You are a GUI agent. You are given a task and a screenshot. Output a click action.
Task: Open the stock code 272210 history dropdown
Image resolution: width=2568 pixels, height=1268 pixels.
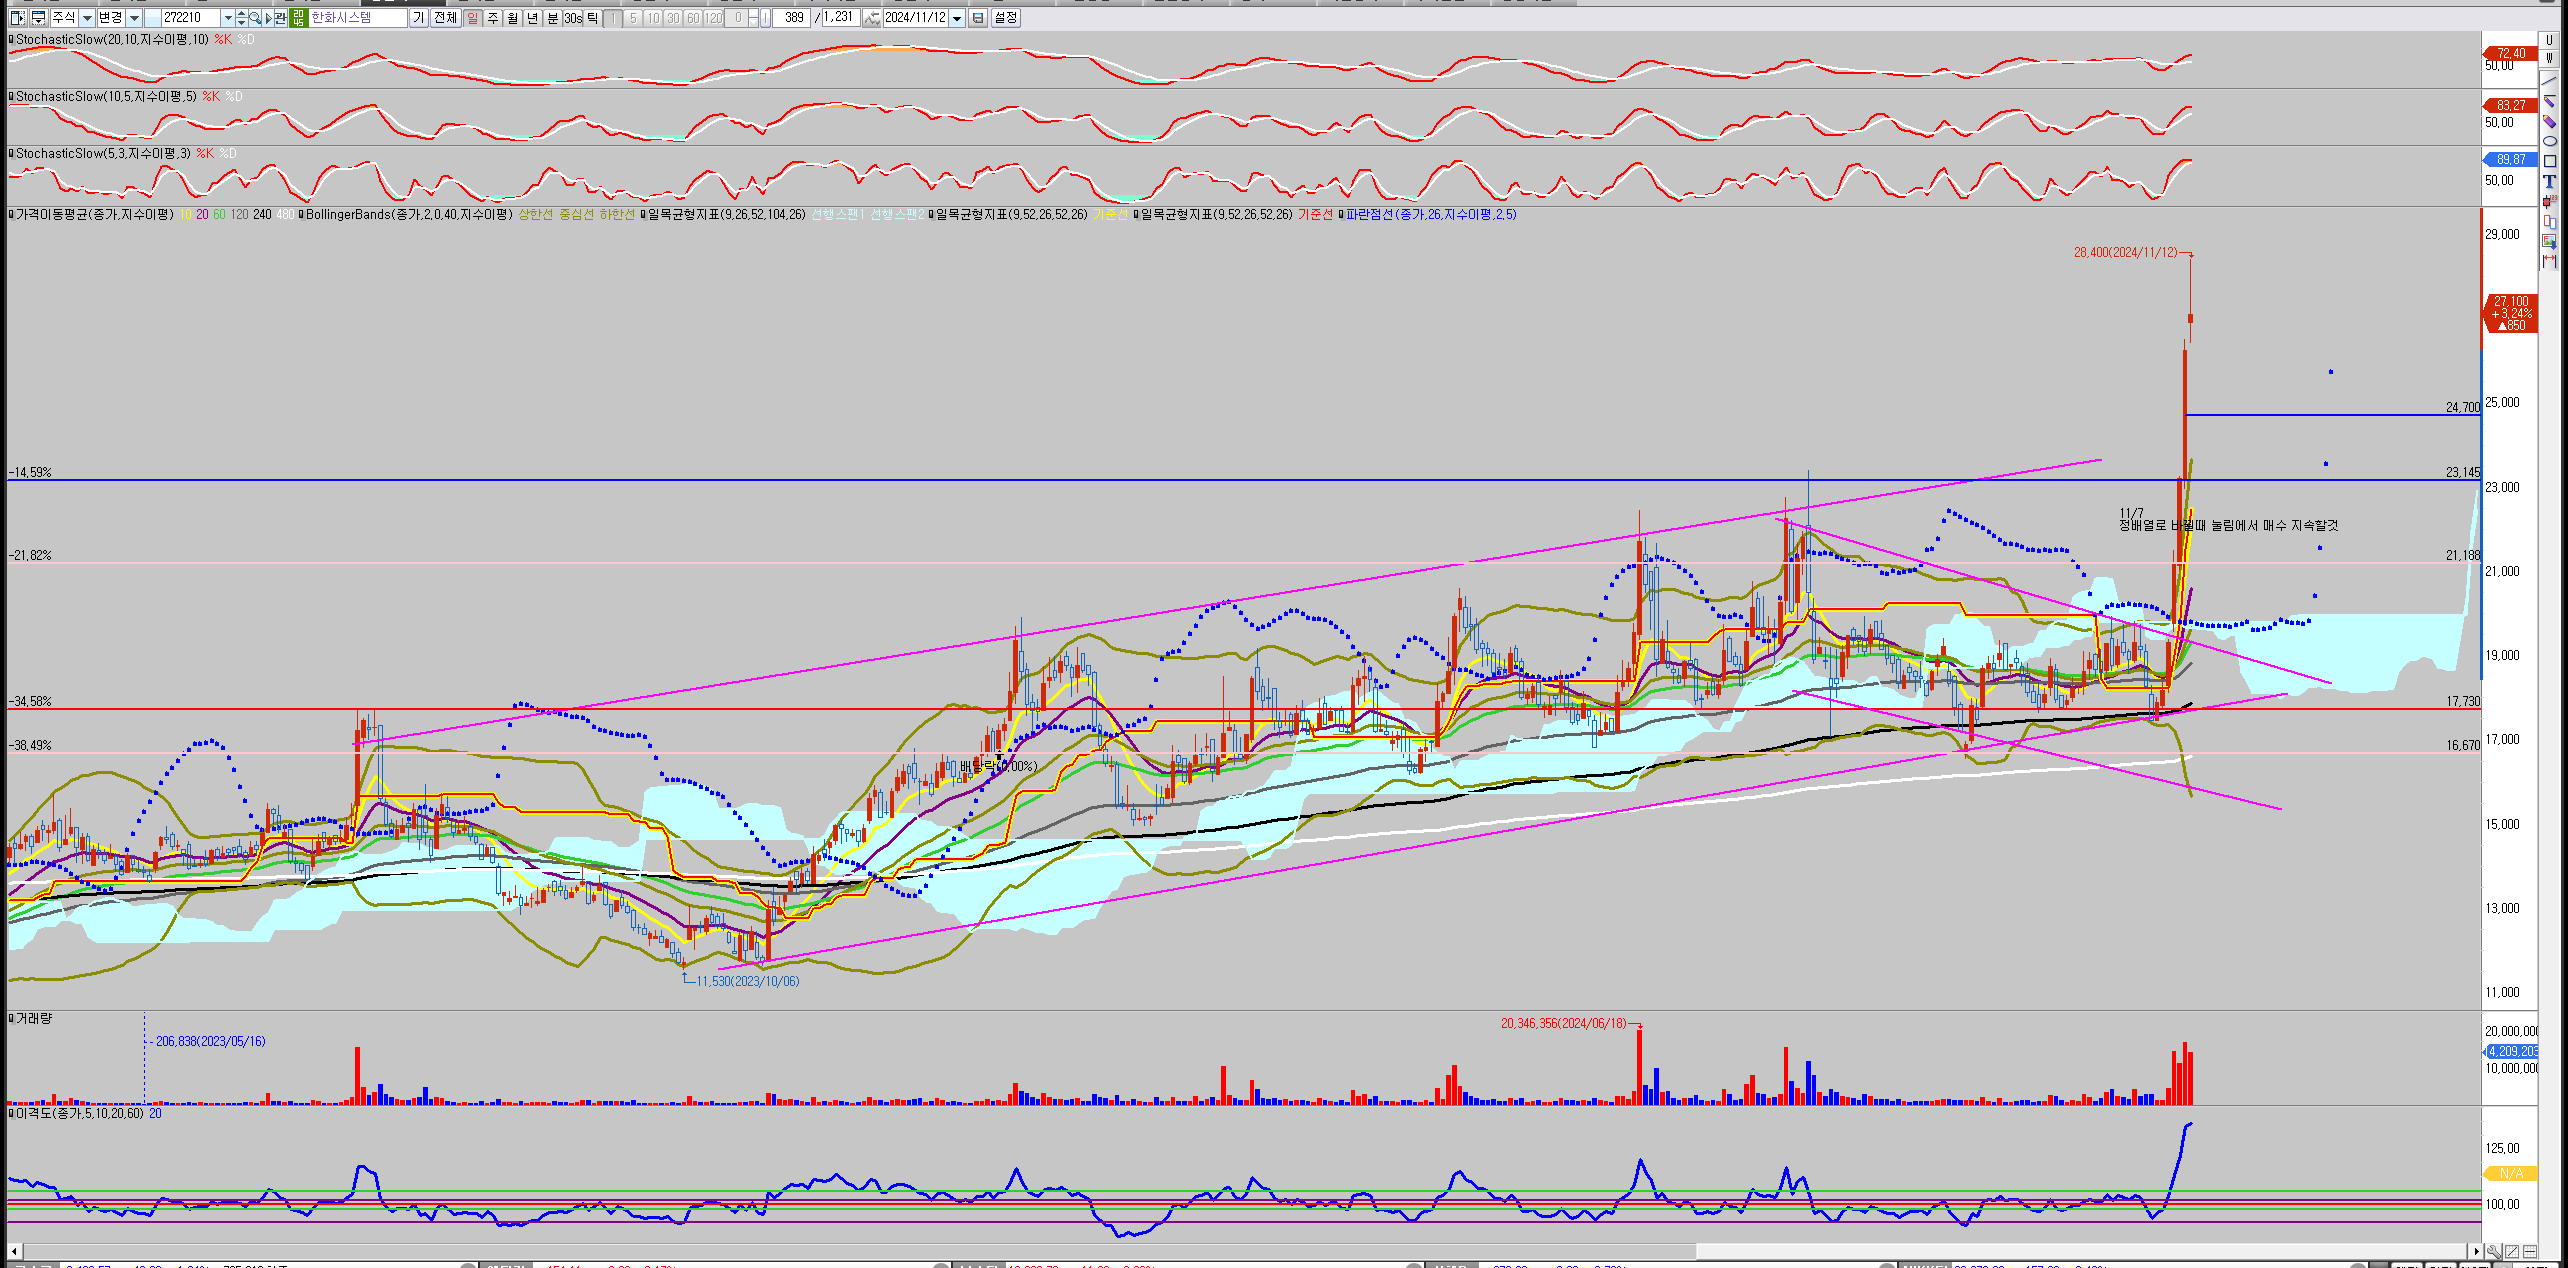tap(227, 18)
